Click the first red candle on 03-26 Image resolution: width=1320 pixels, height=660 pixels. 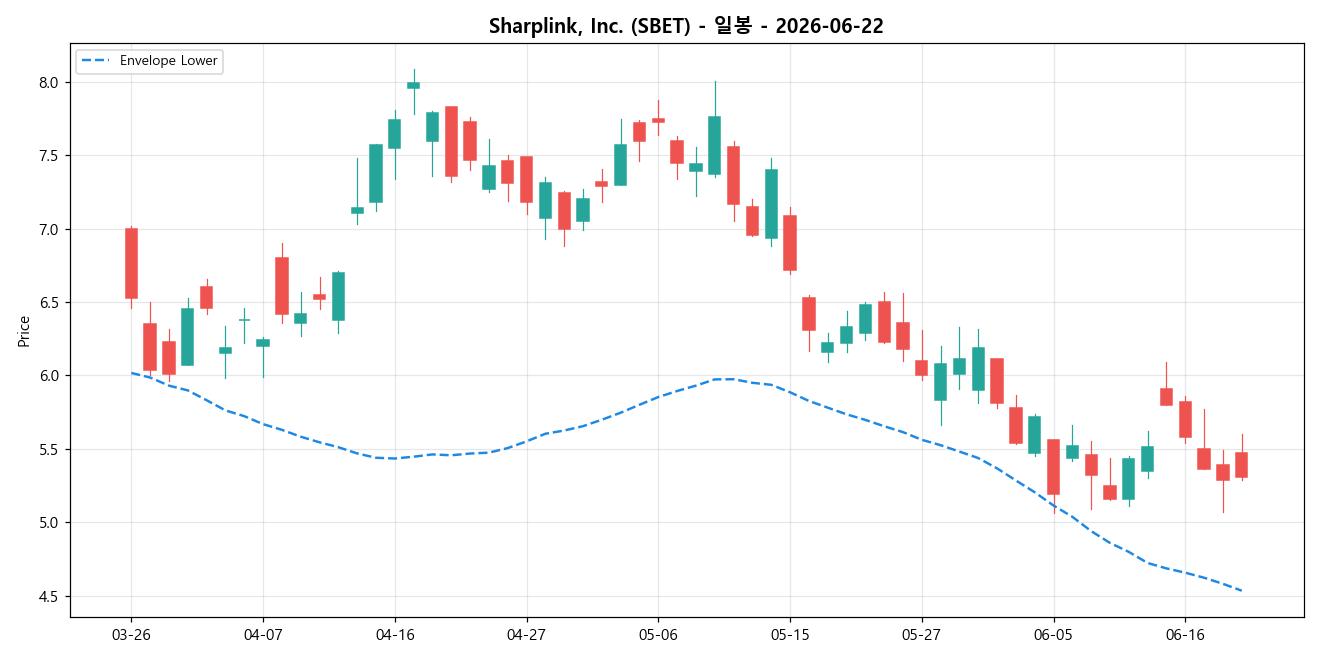tap(131, 263)
